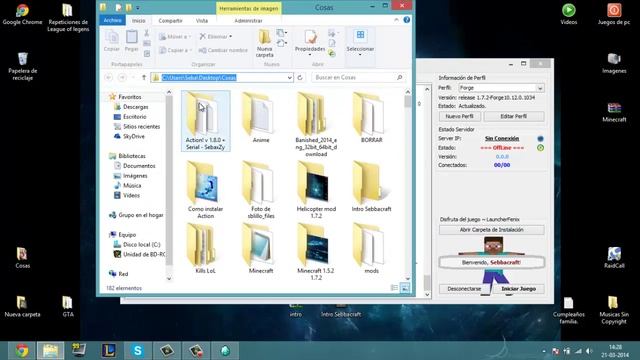Screen dimensions: 640x360
Task: Refresh the Cosas folder view
Action: click(300, 77)
